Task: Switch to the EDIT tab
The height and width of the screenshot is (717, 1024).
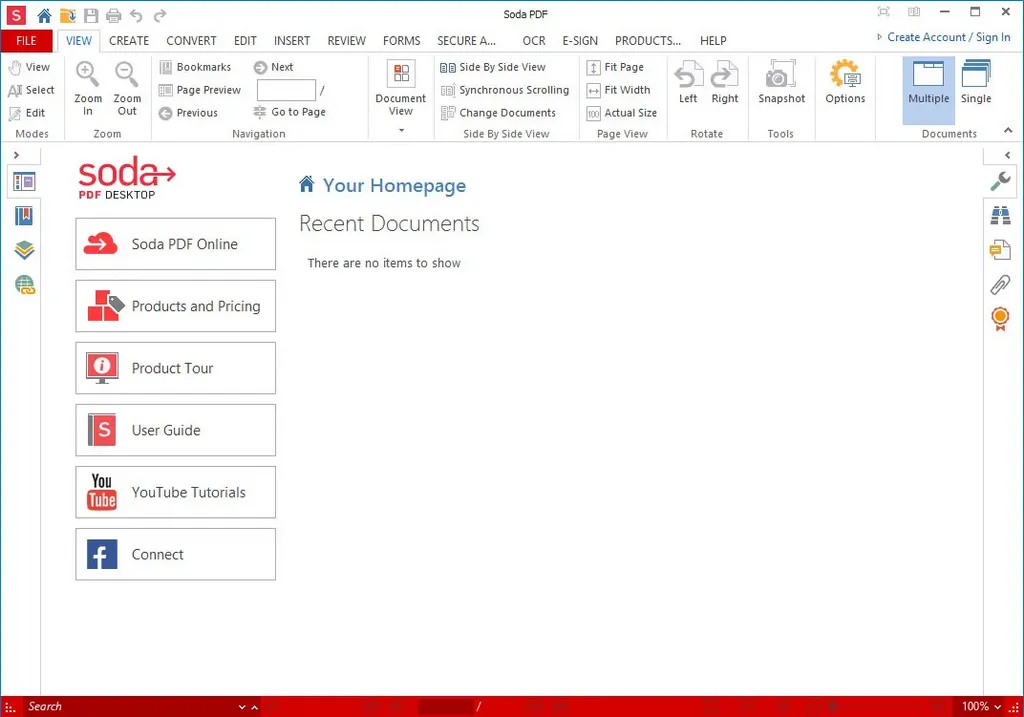Action: 245,40
